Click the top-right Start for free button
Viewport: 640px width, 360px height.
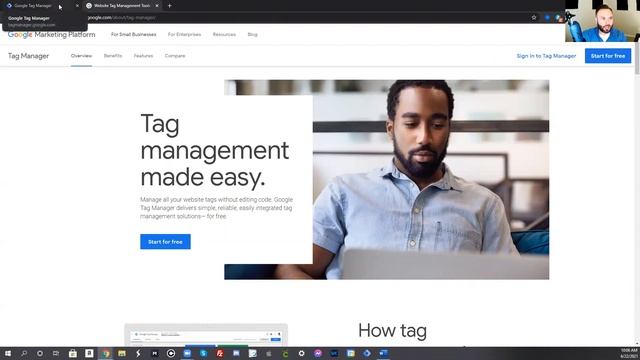tap(608, 56)
